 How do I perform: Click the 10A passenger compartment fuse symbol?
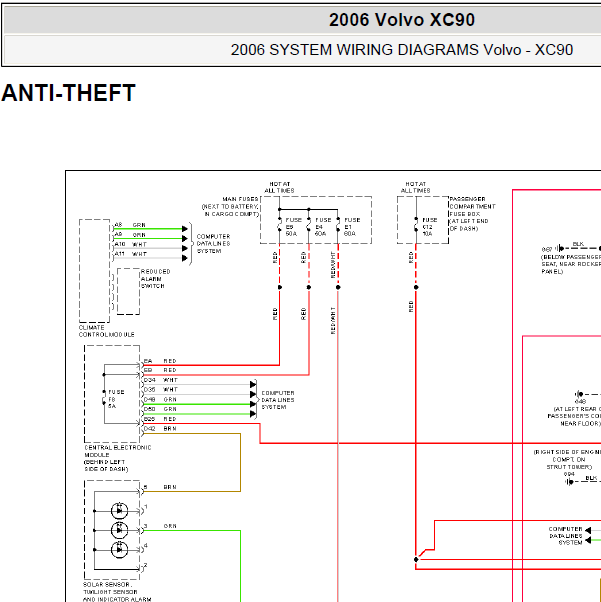click(416, 224)
